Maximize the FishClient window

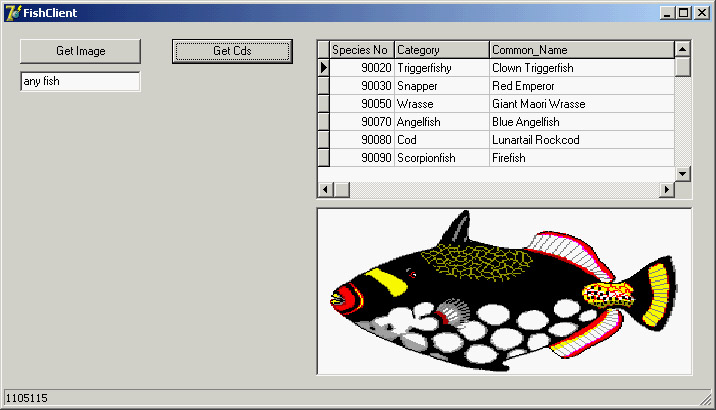(684, 13)
